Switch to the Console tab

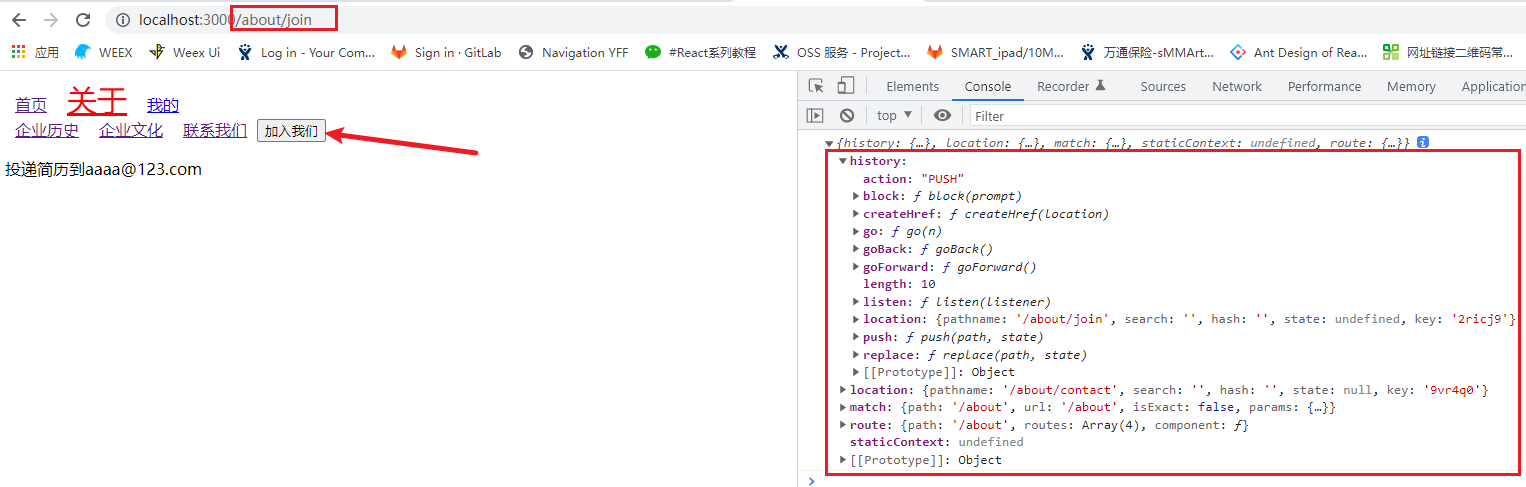[x=987, y=87]
